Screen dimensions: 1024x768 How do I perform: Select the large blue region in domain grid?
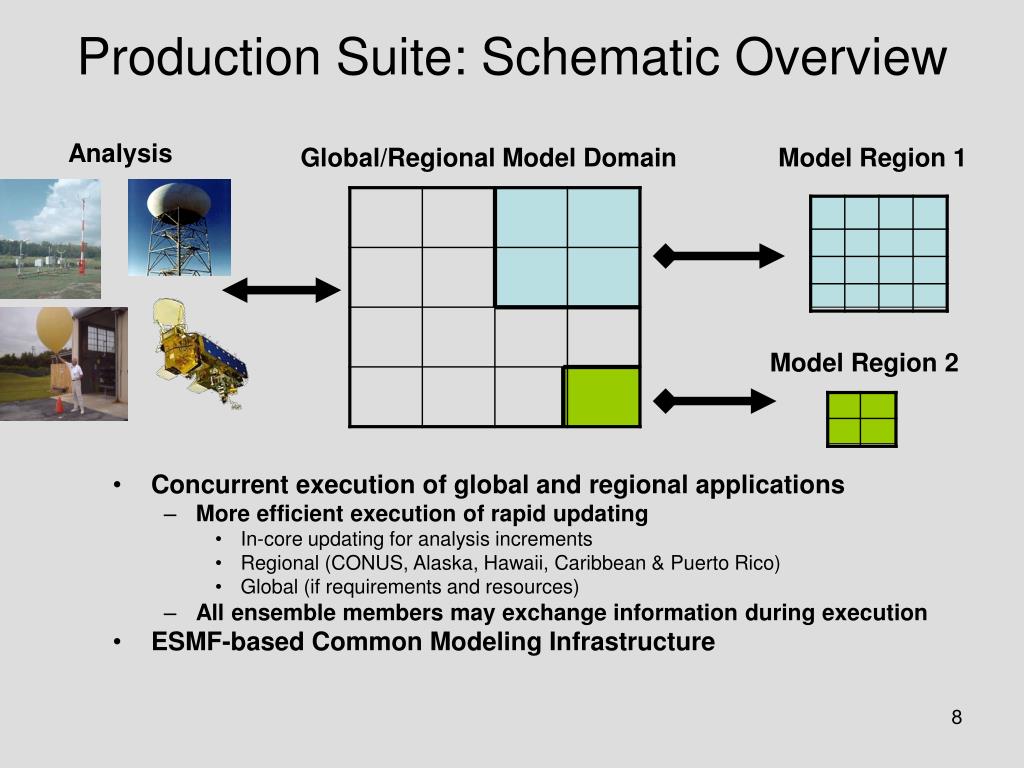click(x=568, y=248)
